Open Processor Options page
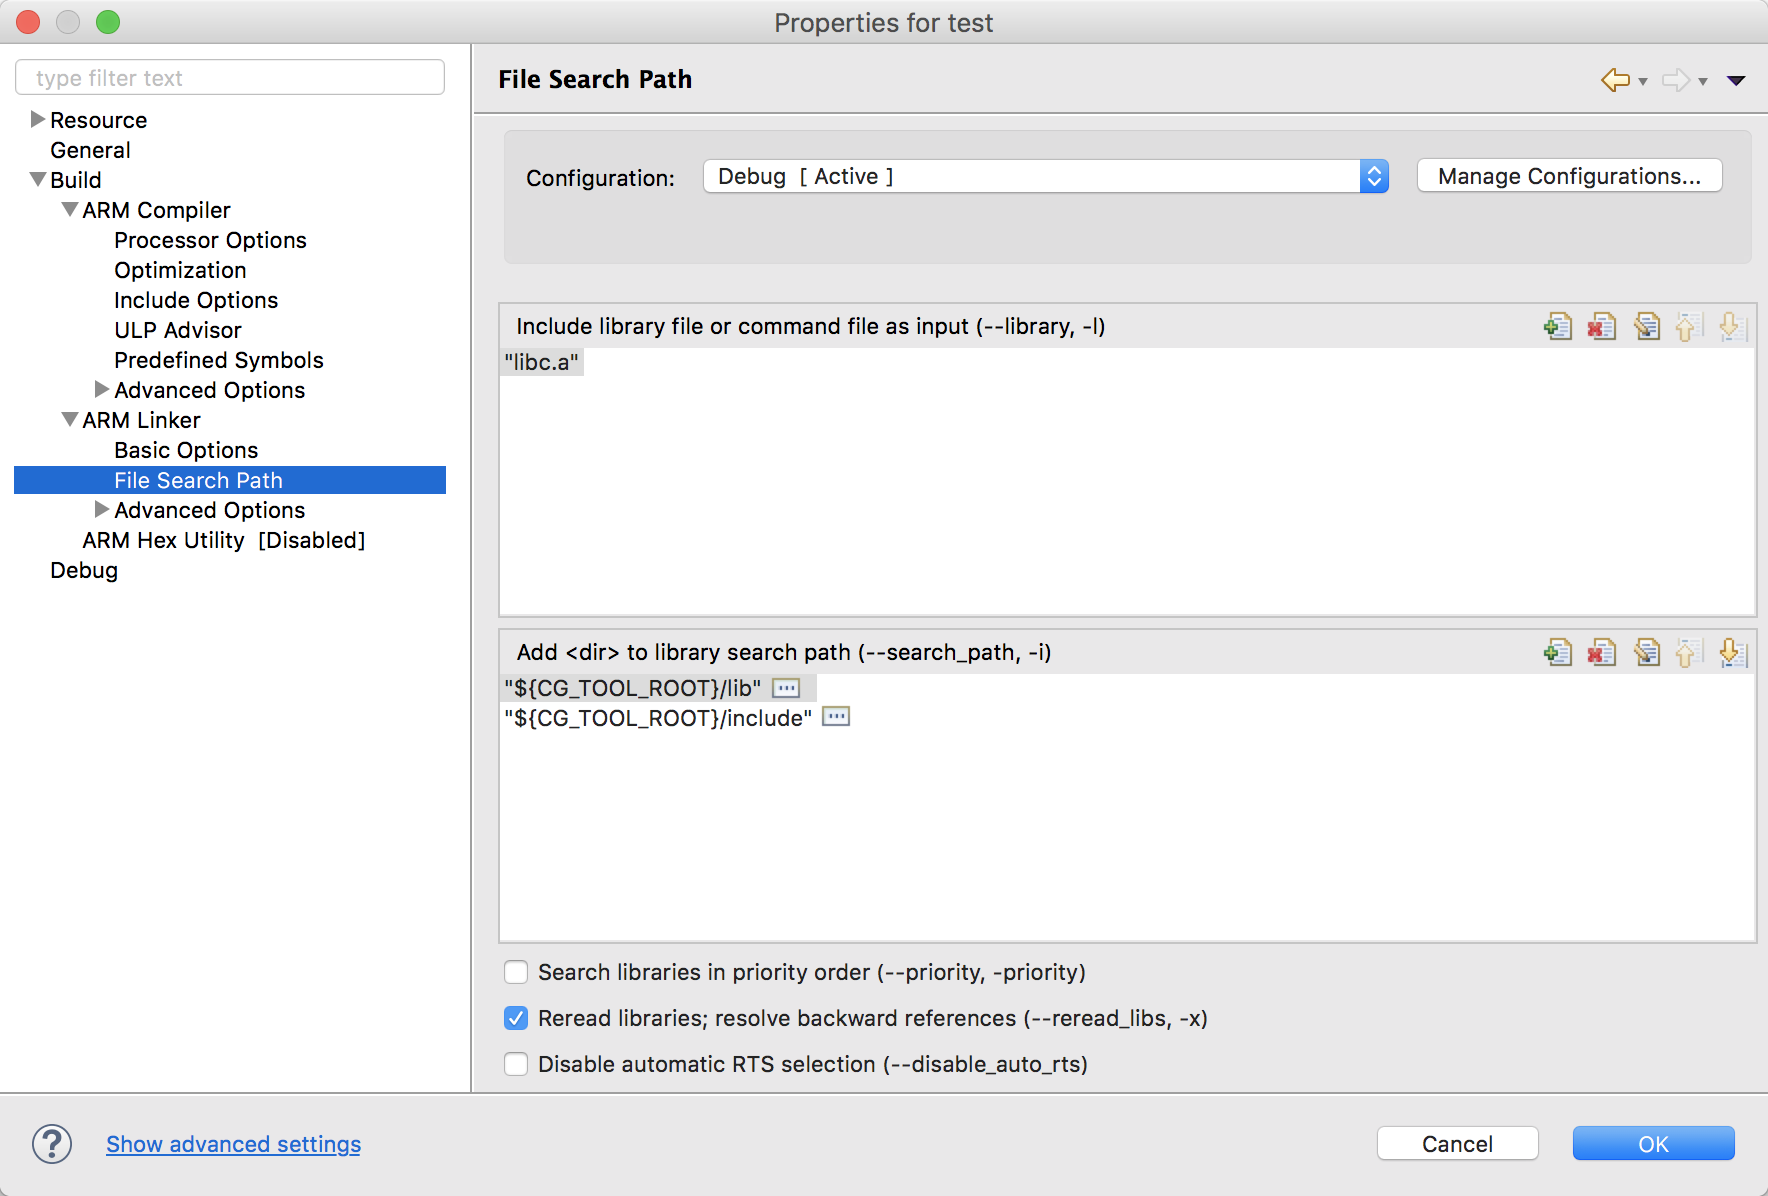This screenshot has height=1196, width=1768. [210, 240]
